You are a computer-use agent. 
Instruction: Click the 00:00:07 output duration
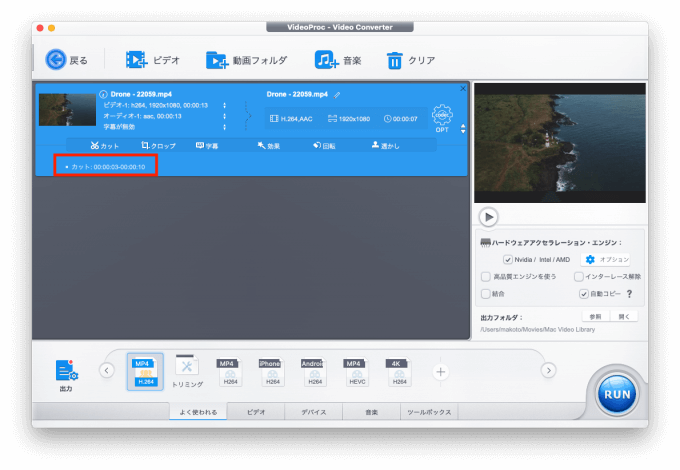coord(400,118)
